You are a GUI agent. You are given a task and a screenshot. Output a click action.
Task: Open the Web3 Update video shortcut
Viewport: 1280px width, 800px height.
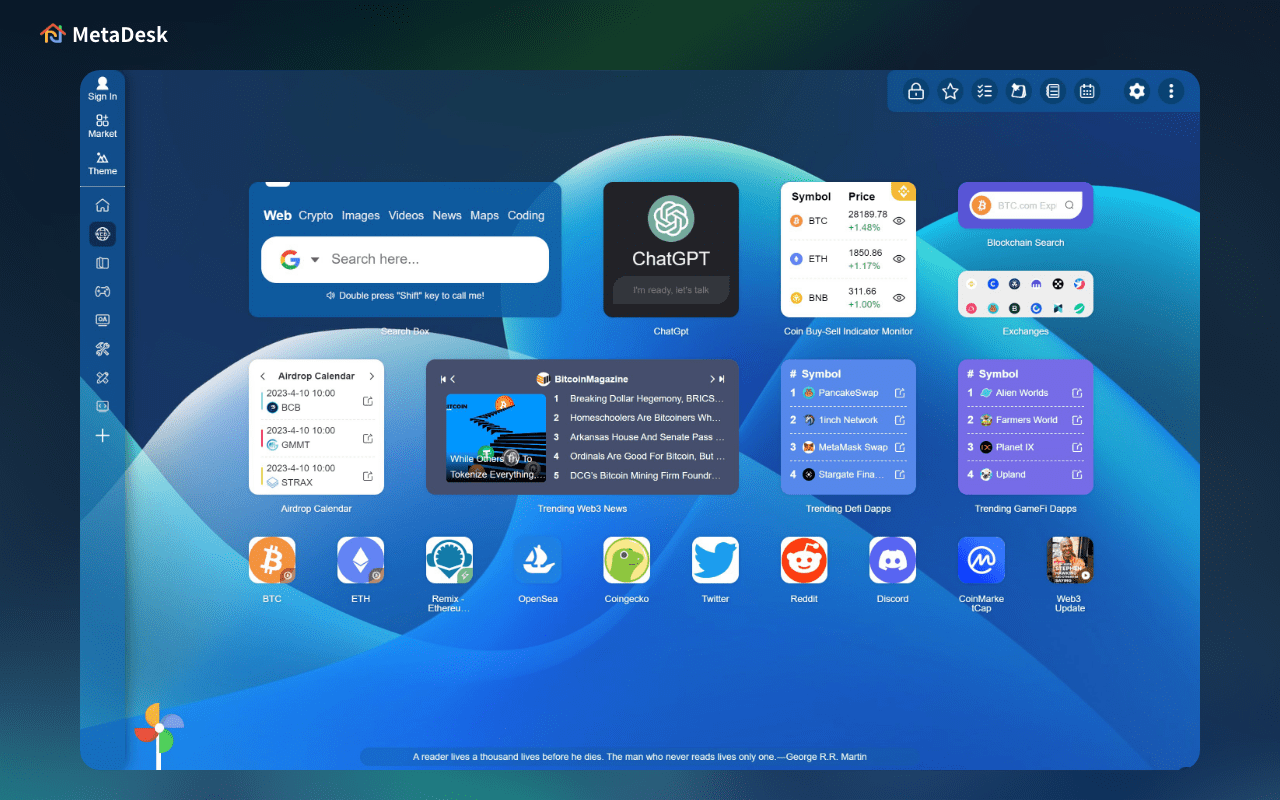point(1070,560)
